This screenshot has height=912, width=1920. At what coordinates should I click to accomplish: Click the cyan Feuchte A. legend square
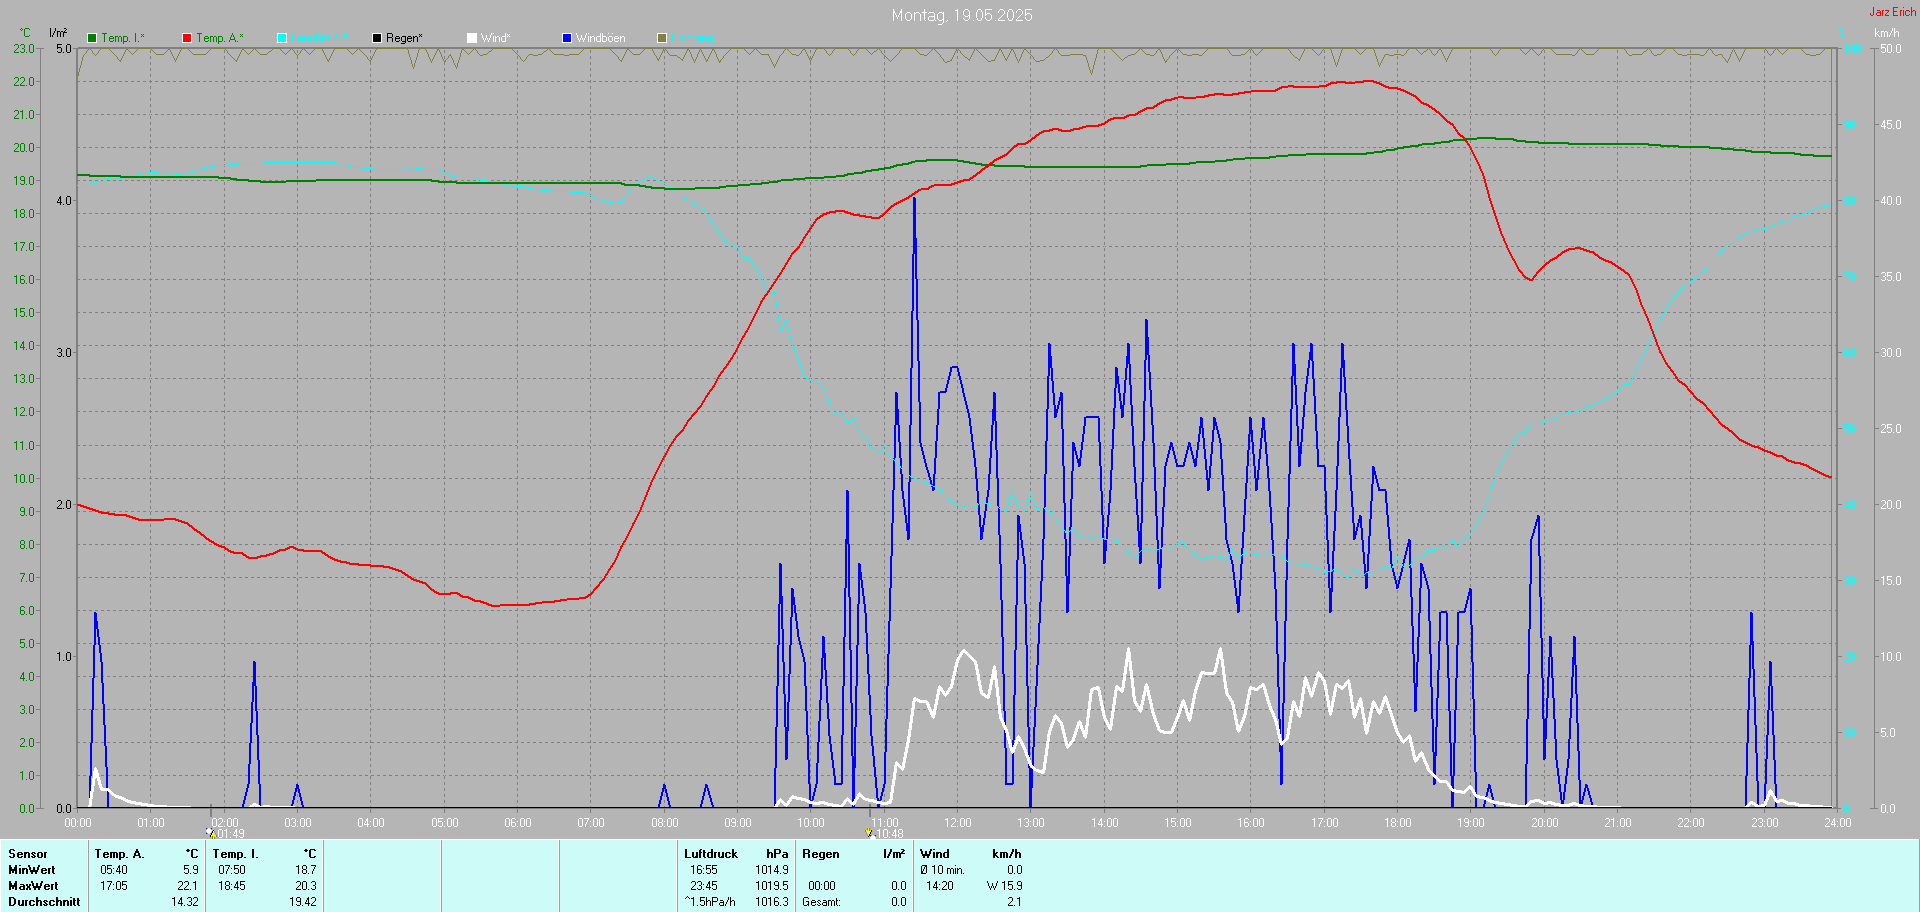click(282, 38)
